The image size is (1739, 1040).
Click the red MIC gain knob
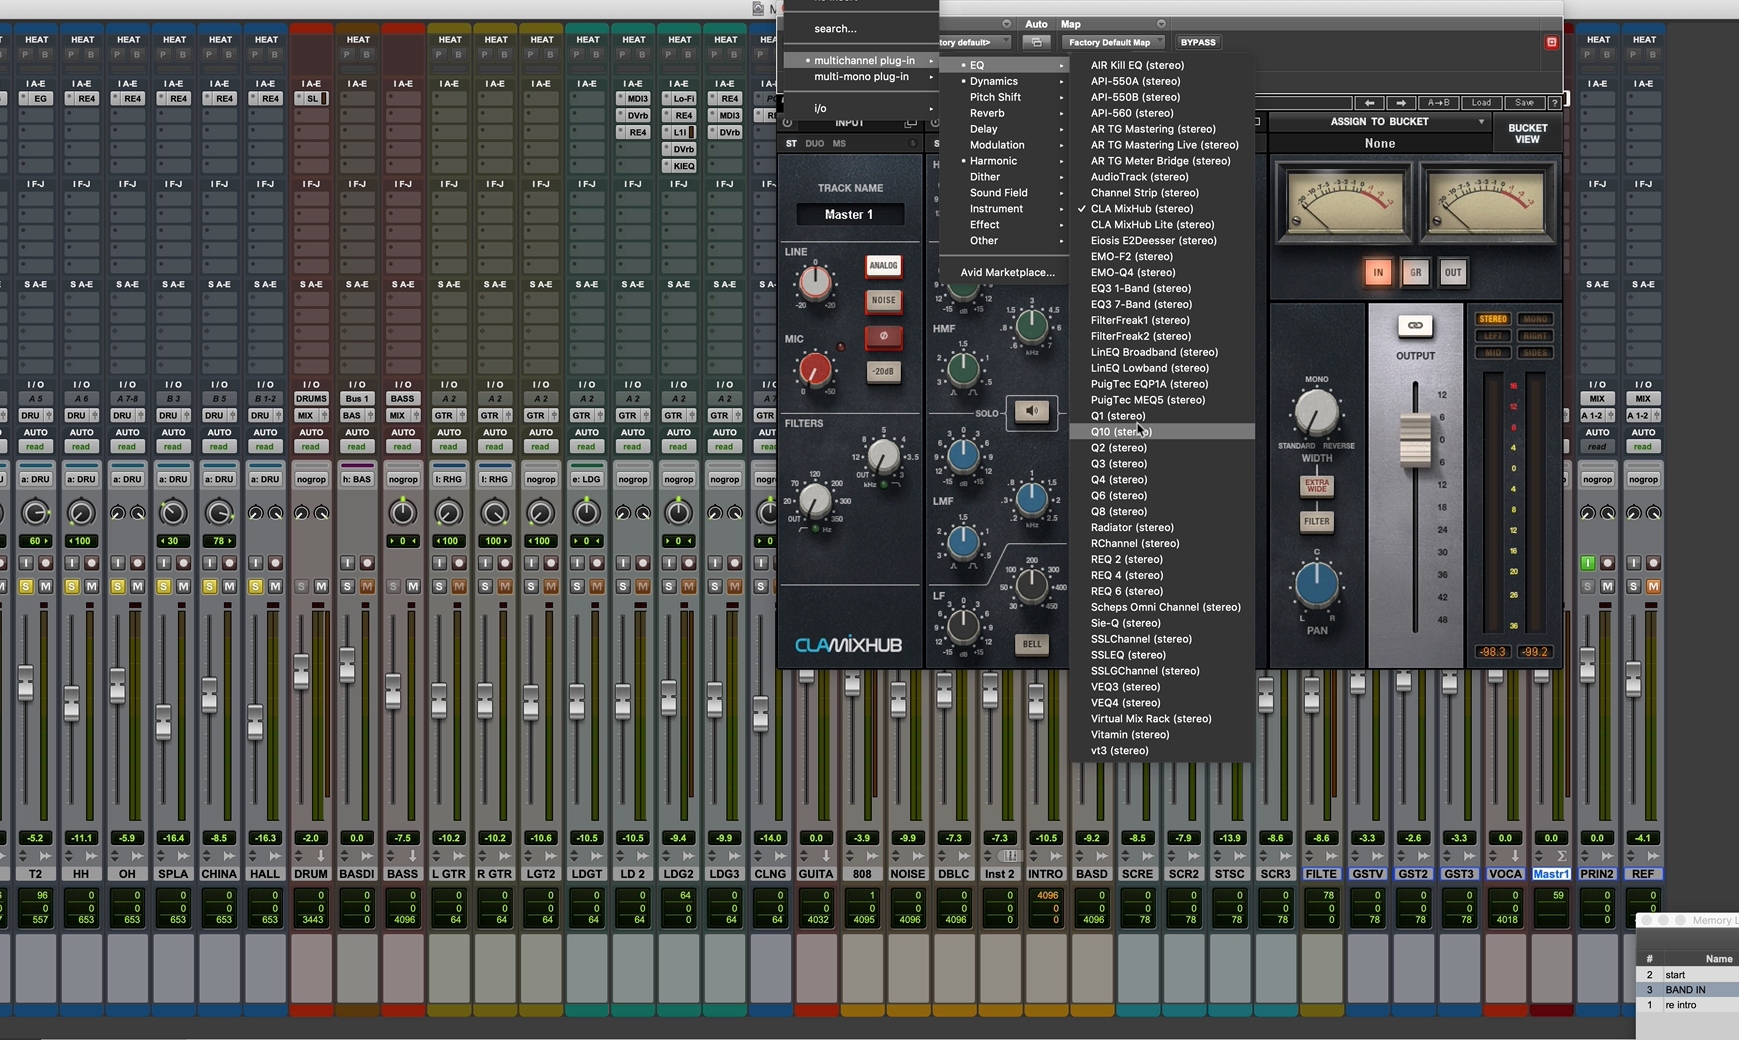point(815,370)
